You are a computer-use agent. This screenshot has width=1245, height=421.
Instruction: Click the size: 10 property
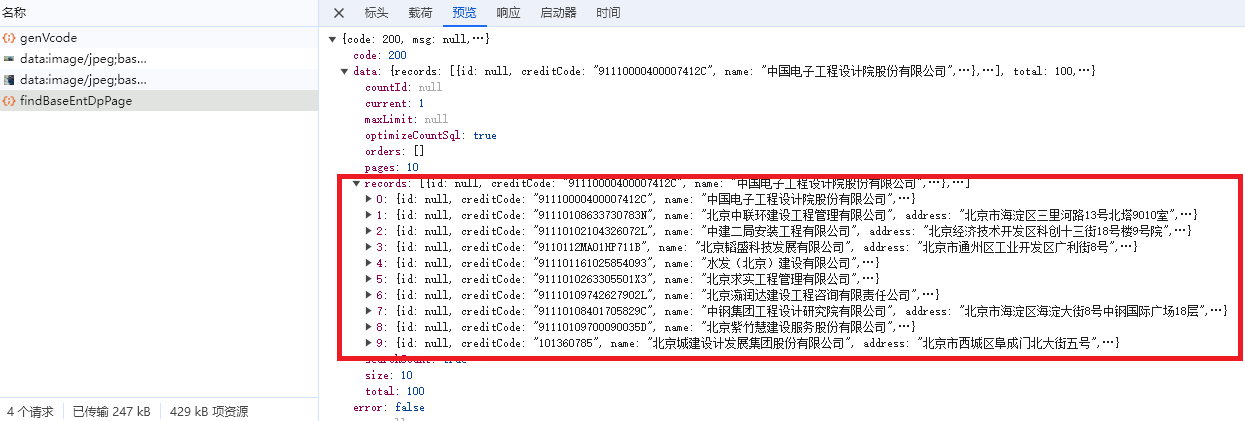pos(388,375)
